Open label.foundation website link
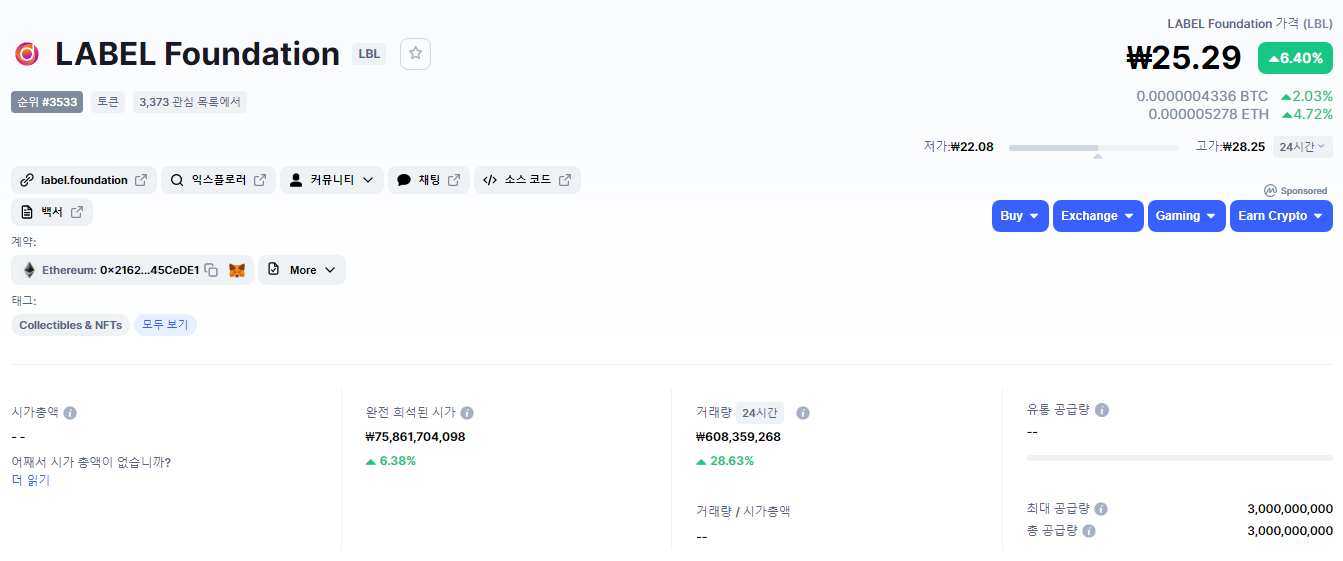This screenshot has height=561, width=1343. (x=84, y=180)
